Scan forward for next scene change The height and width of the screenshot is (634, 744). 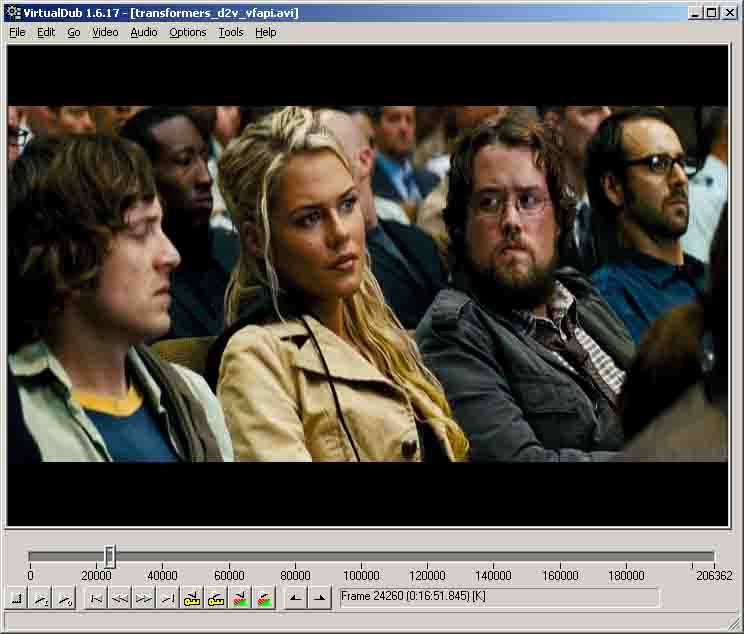click(x=264, y=598)
